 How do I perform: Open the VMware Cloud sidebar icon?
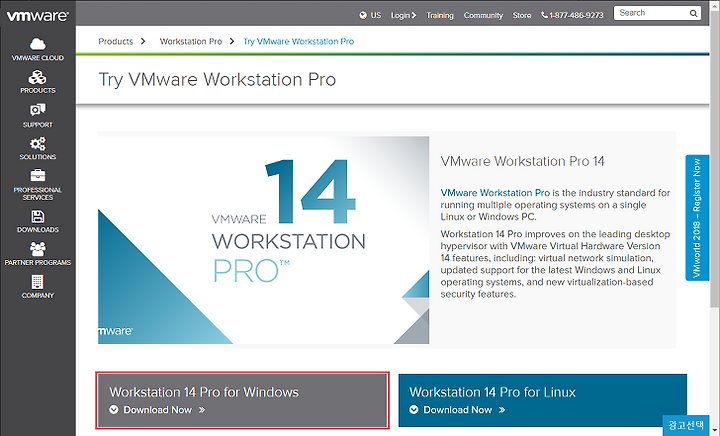[38, 44]
